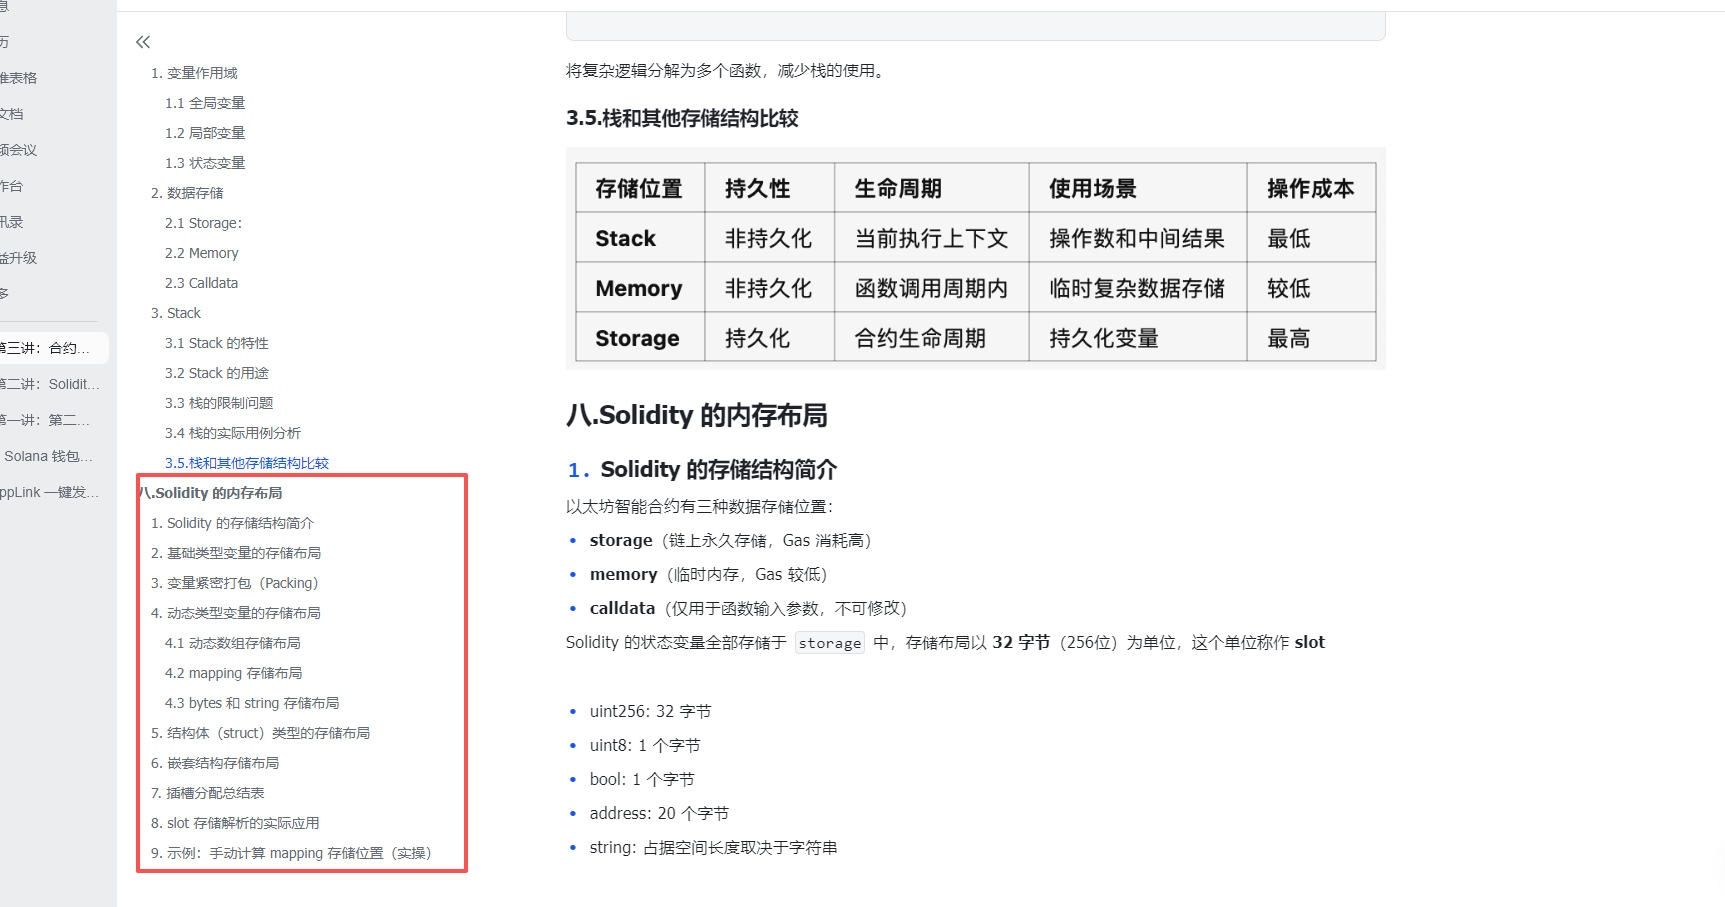Click 2.3 Calldata in the outline
This screenshot has width=1725, height=907.
tap(201, 283)
